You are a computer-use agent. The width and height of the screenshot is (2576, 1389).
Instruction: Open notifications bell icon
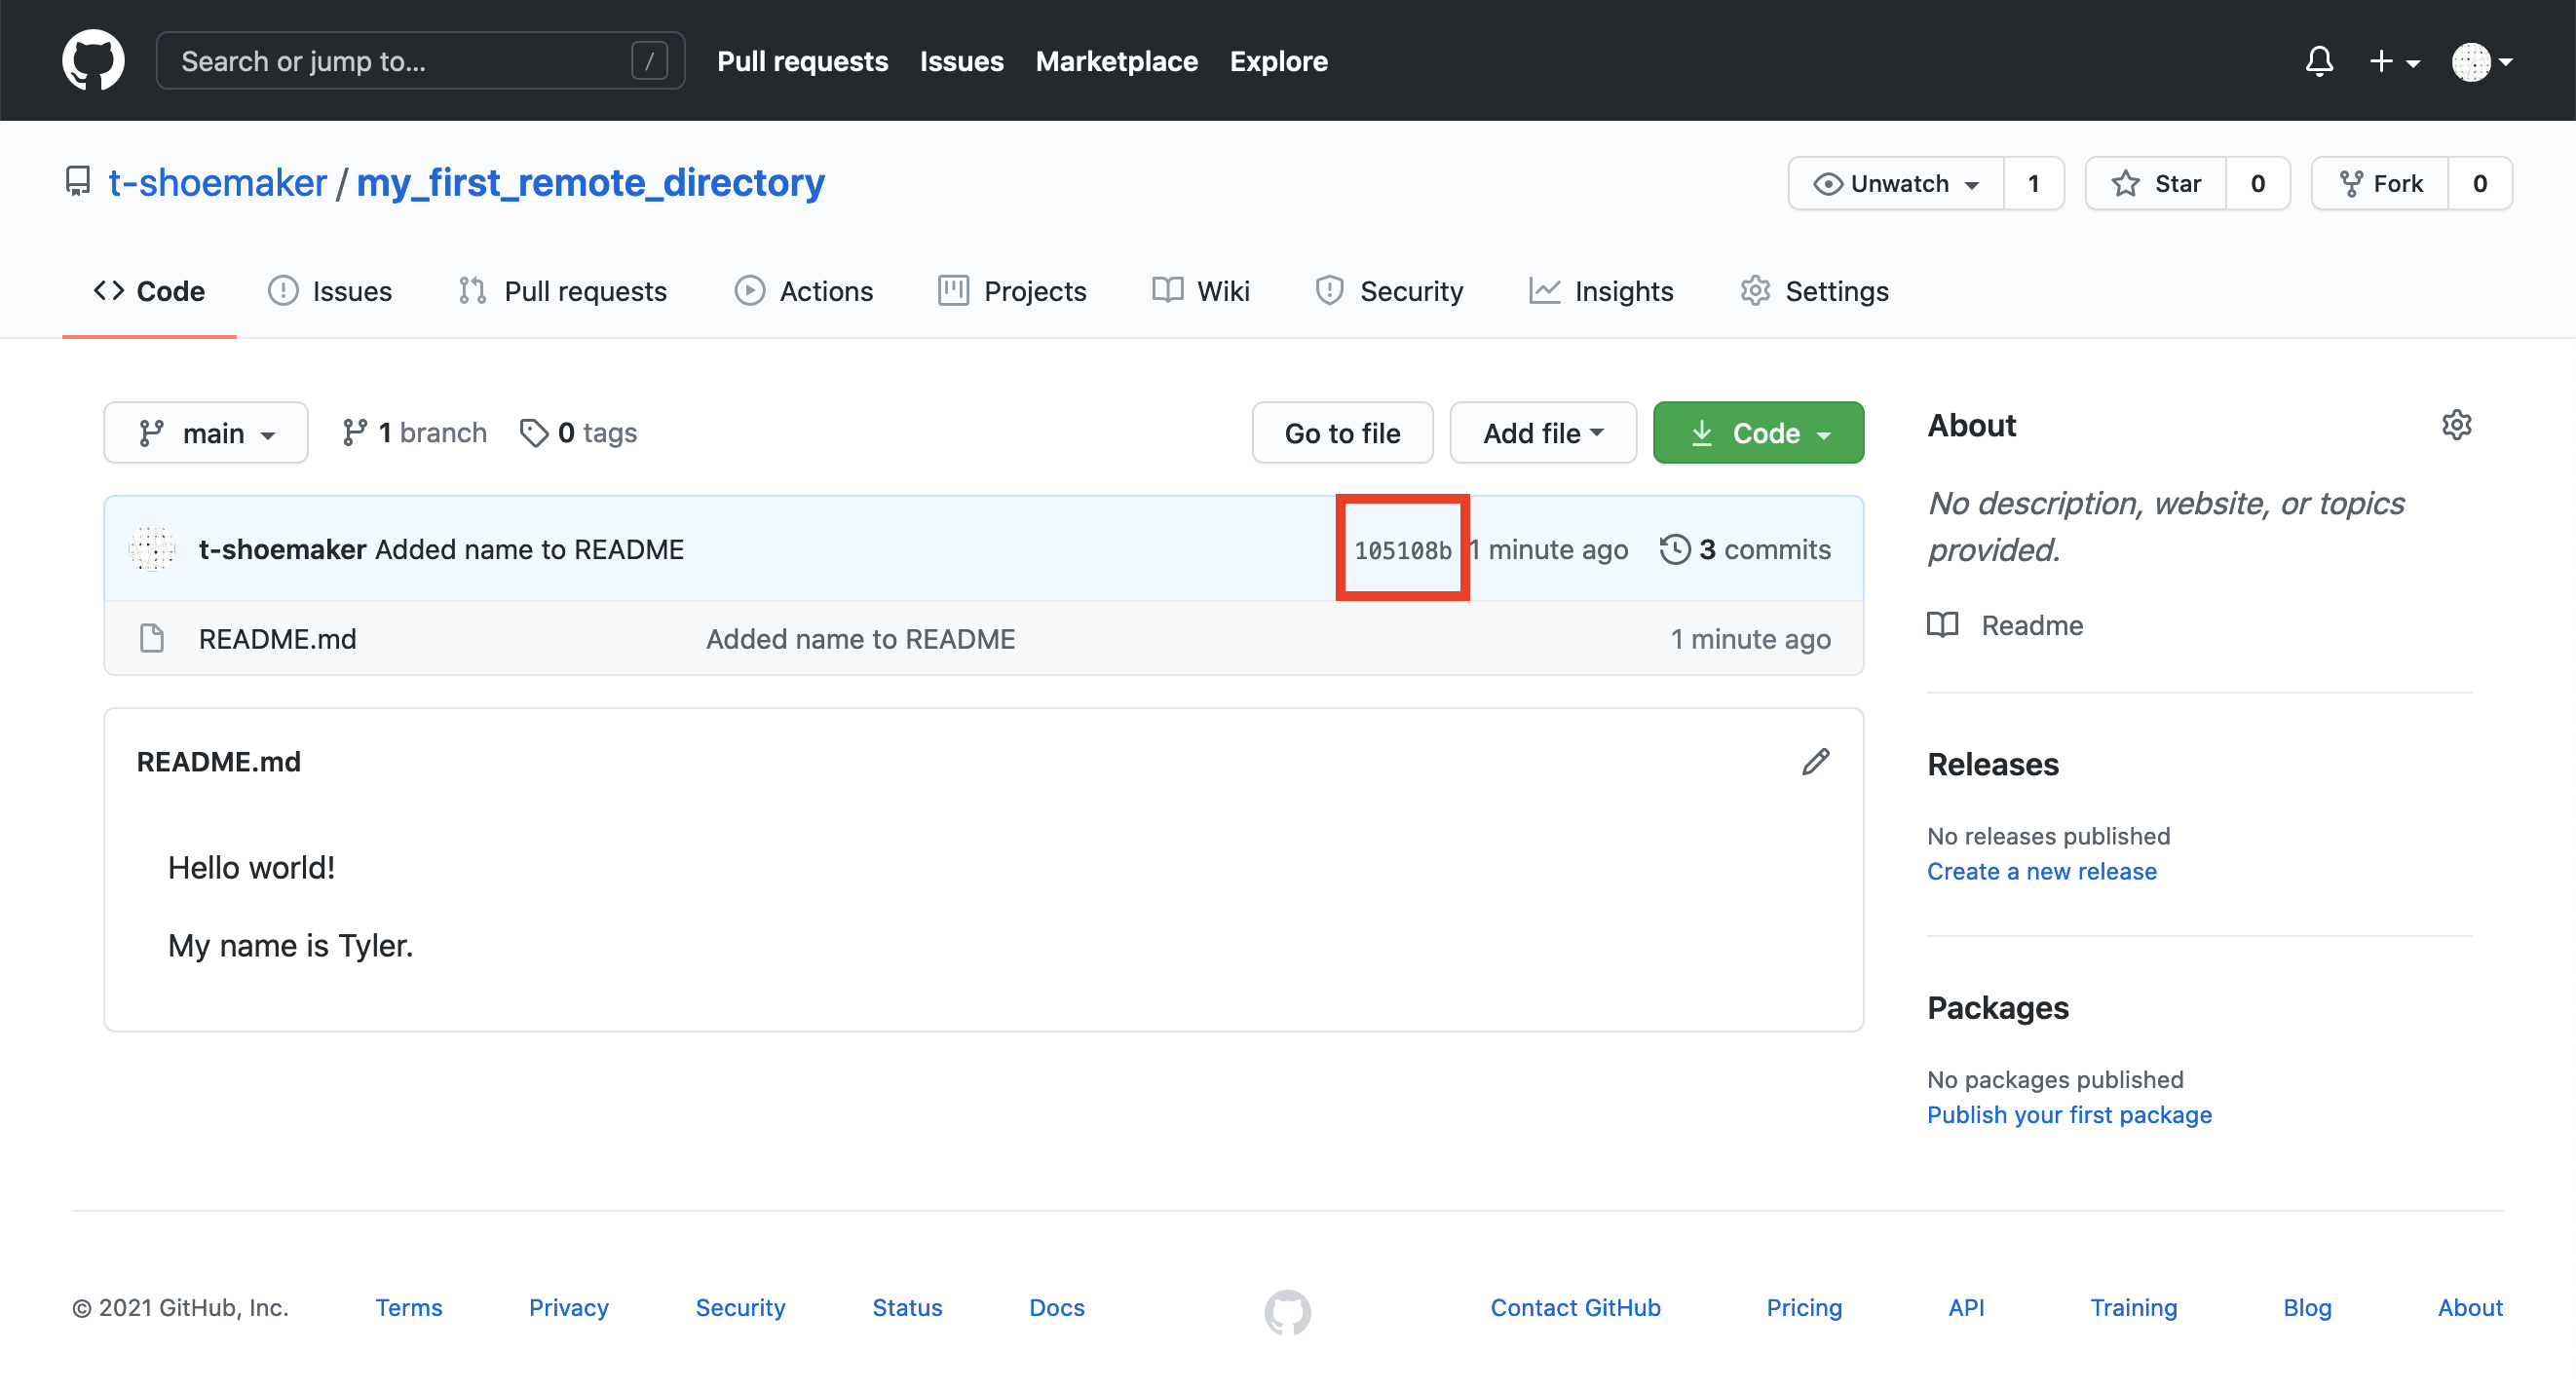2319,61
